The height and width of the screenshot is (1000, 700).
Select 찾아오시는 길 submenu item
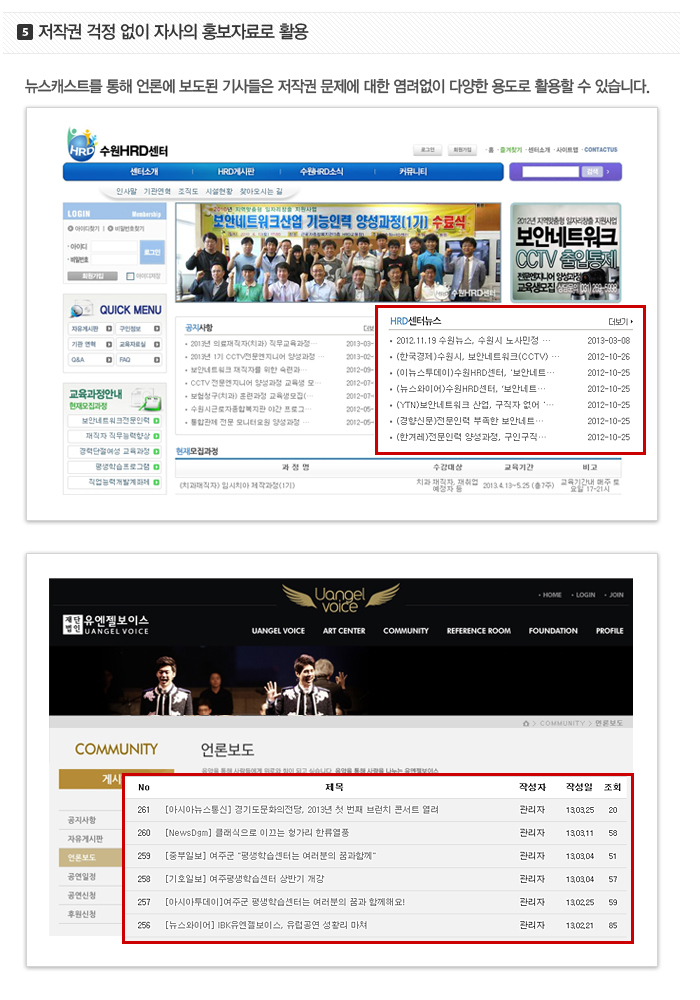[261, 191]
